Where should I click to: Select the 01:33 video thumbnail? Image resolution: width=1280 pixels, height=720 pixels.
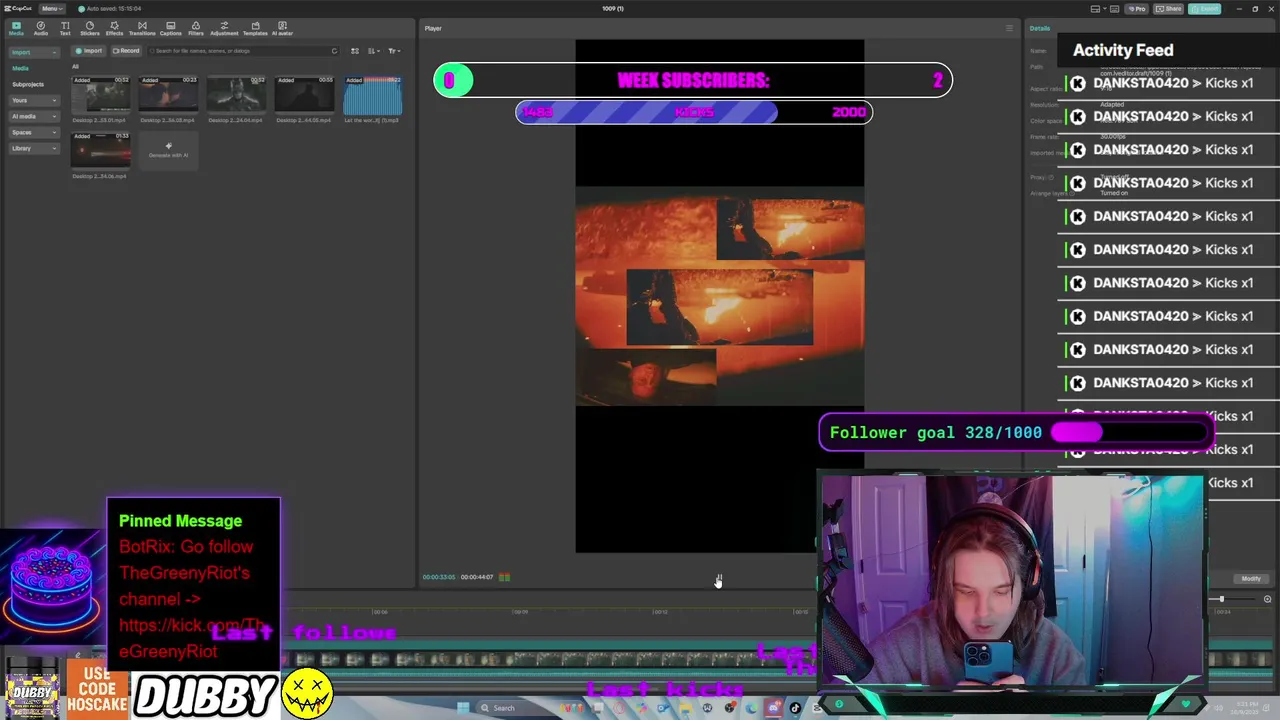tap(101, 152)
